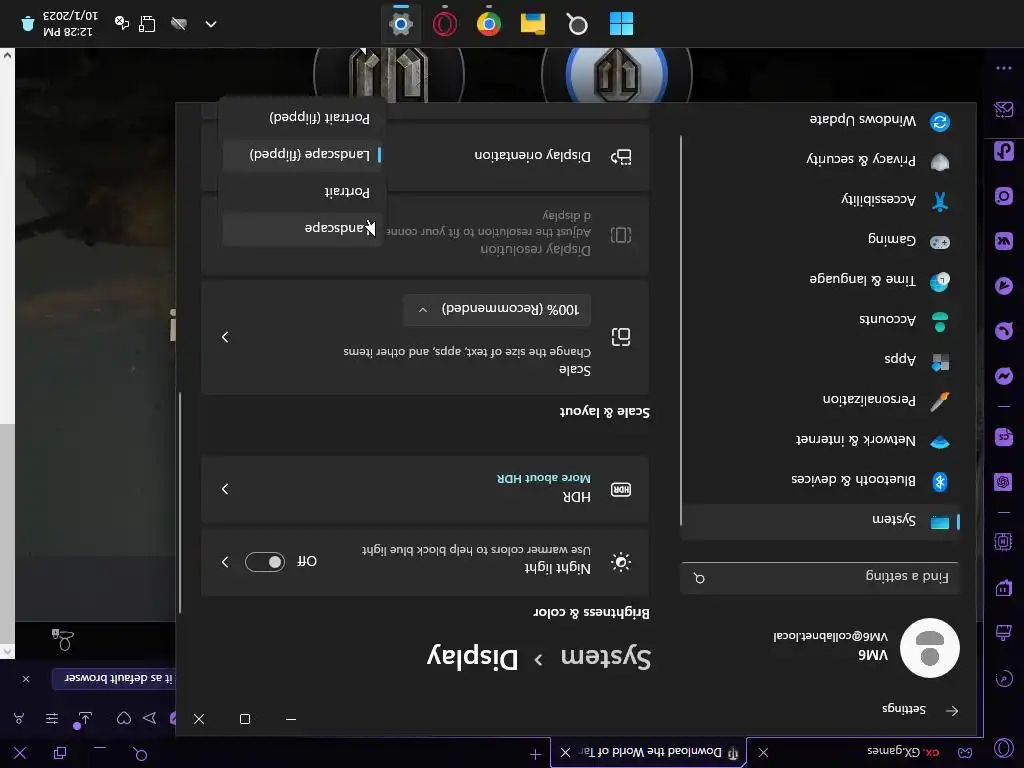
Task: Click the Settings back arrow
Action: pyautogui.click(x=952, y=710)
